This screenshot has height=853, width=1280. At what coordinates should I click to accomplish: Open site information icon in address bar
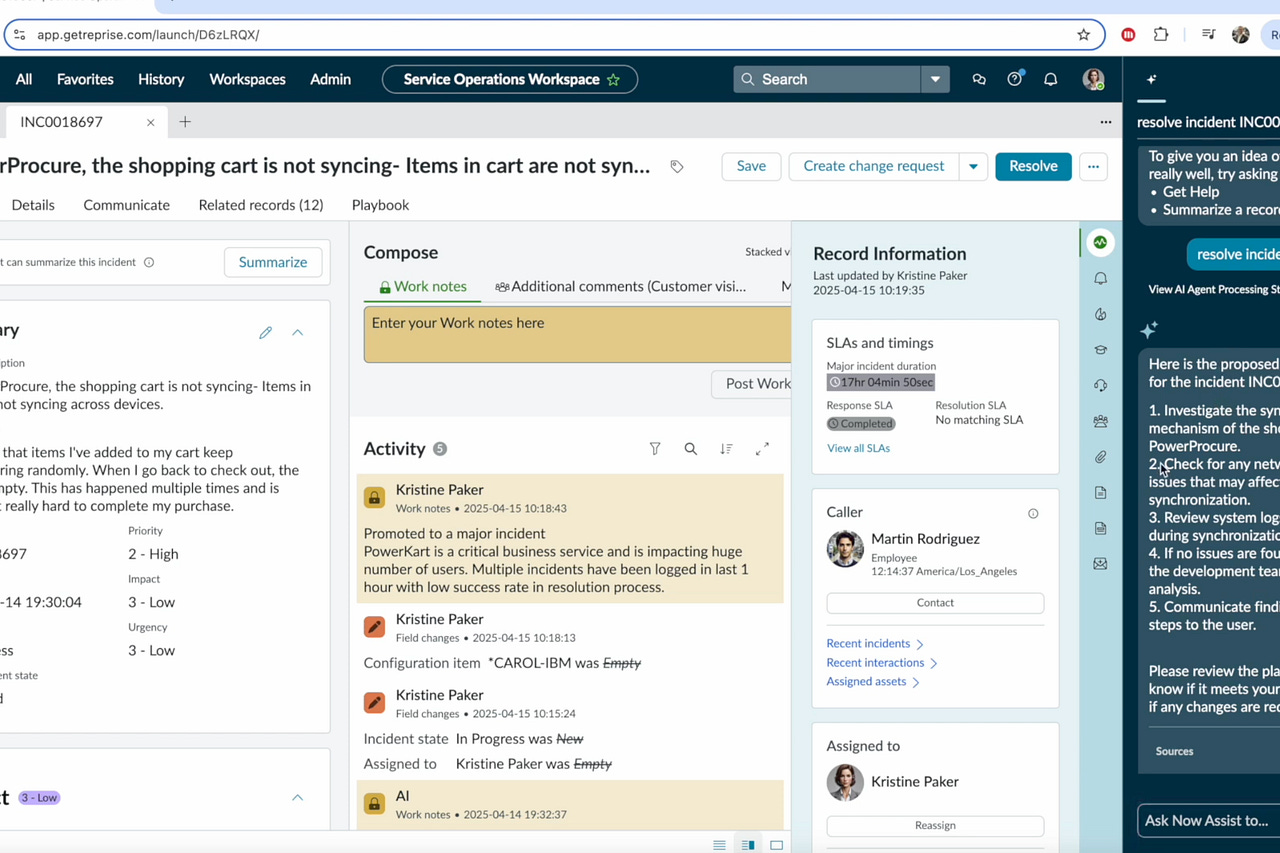tap(19, 35)
